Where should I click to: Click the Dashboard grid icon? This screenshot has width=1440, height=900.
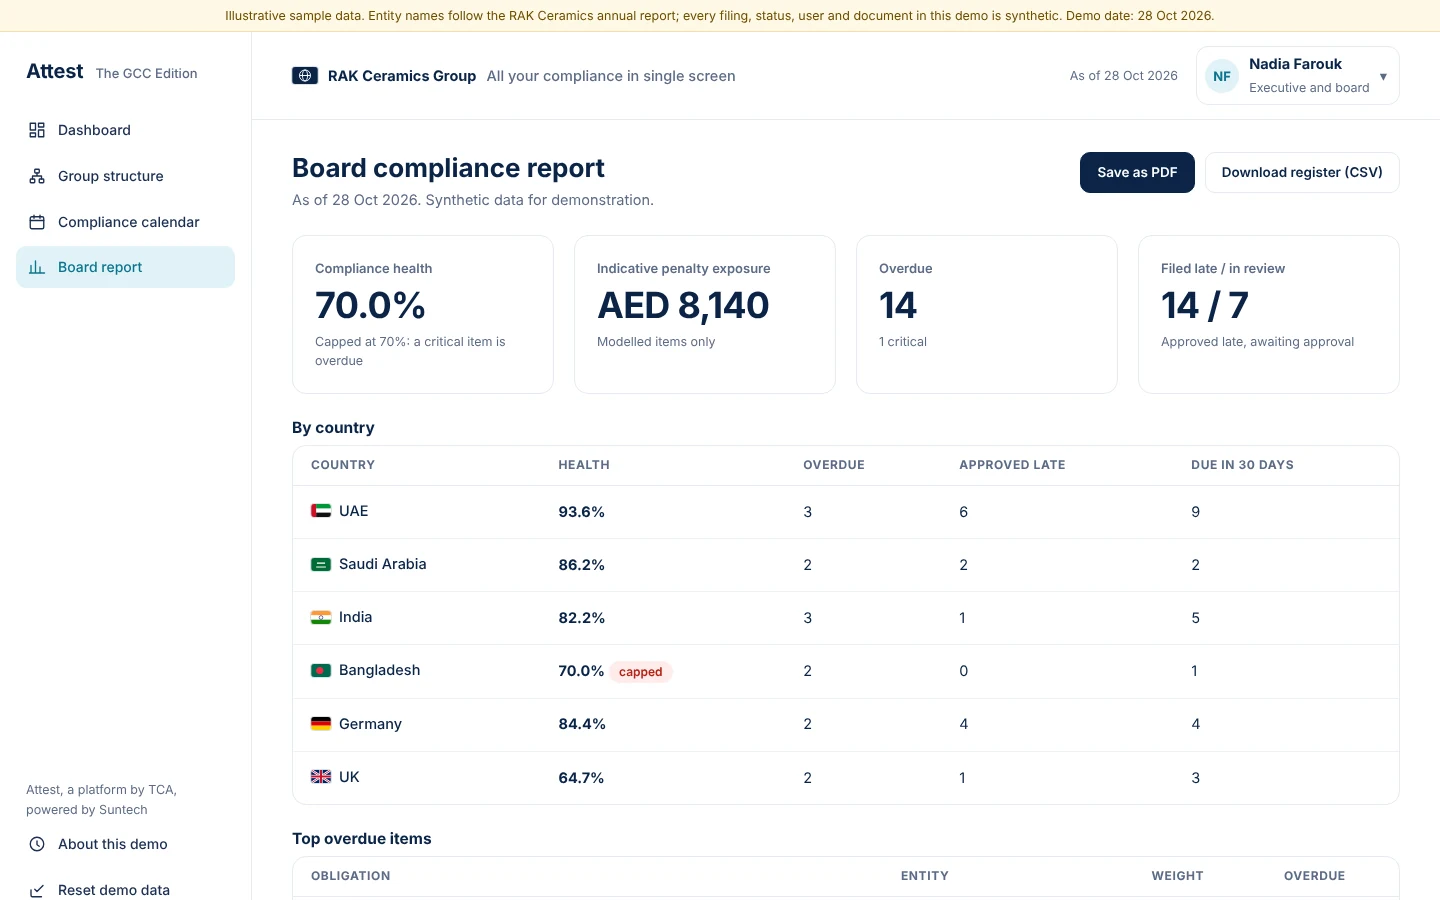point(37,130)
